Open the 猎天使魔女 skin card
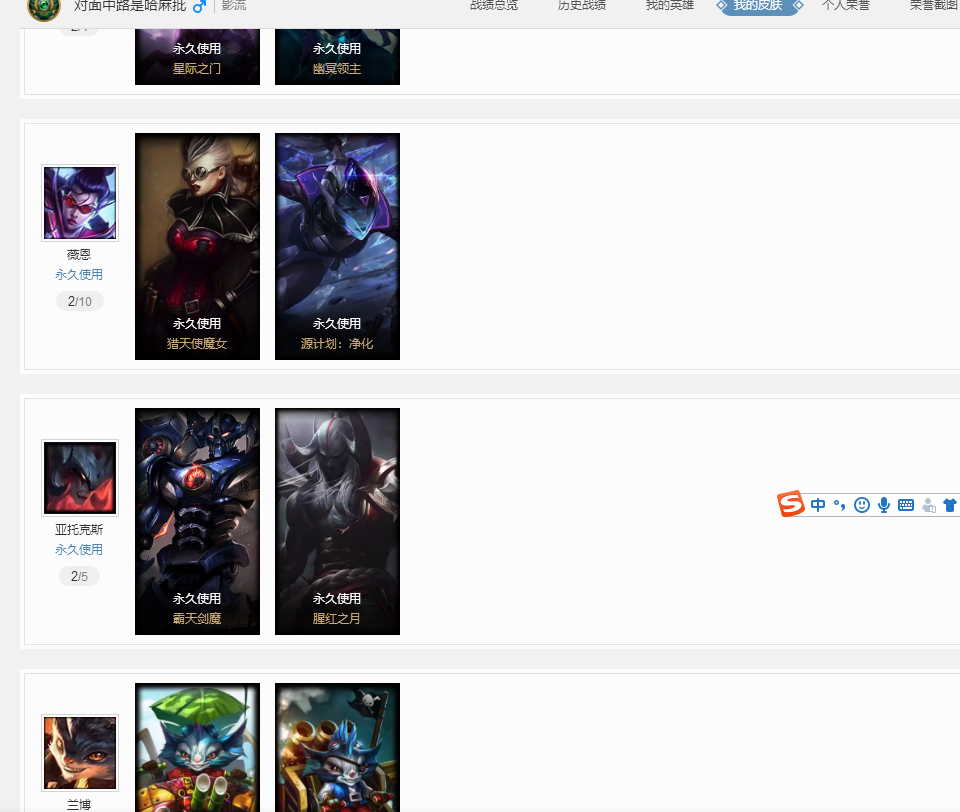 tap(197, 246)
